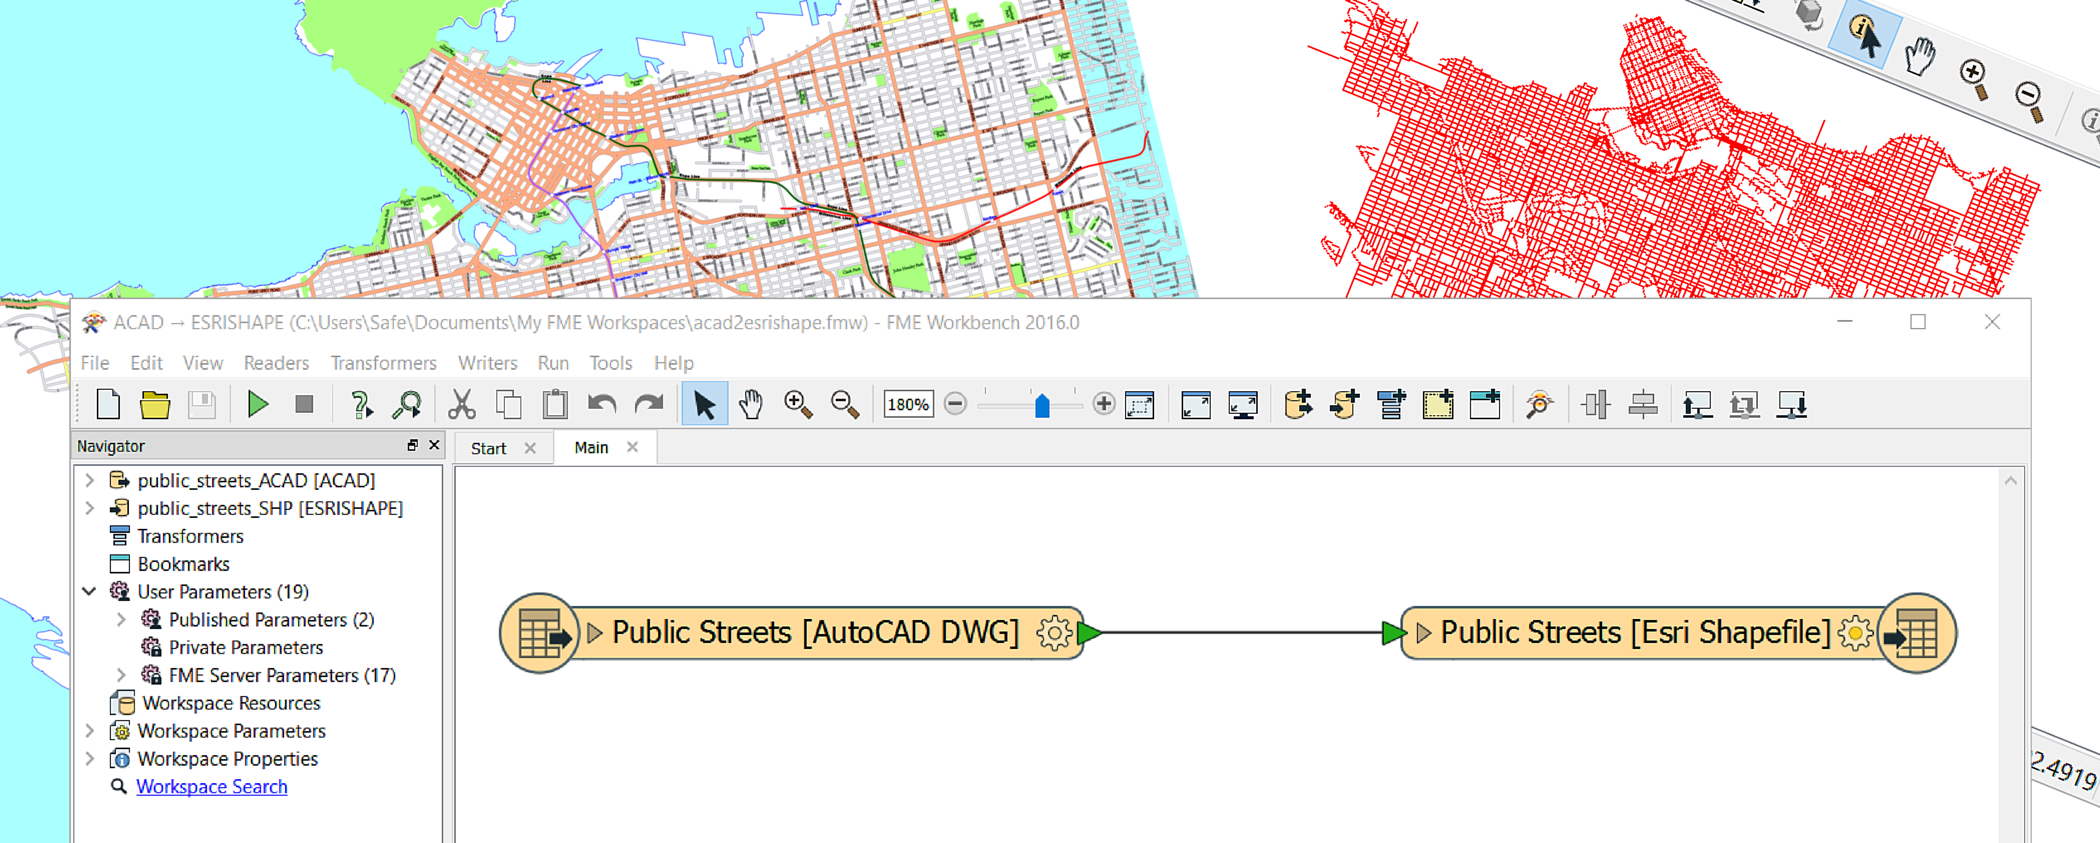Expand the public_streets_SHP [ESRISHAPE] writer node
Image resolution: width=2100 pixels, height=843 pixels.
point(90,508)
